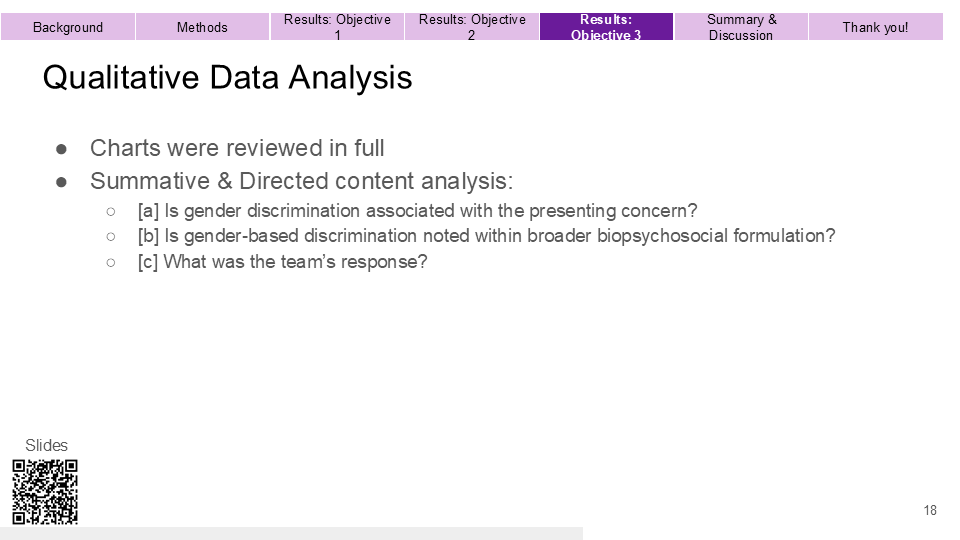This screenshot has height=540, width=960.
Task: Click the hollow bullet marker before [c]
Action: [111, 263]
